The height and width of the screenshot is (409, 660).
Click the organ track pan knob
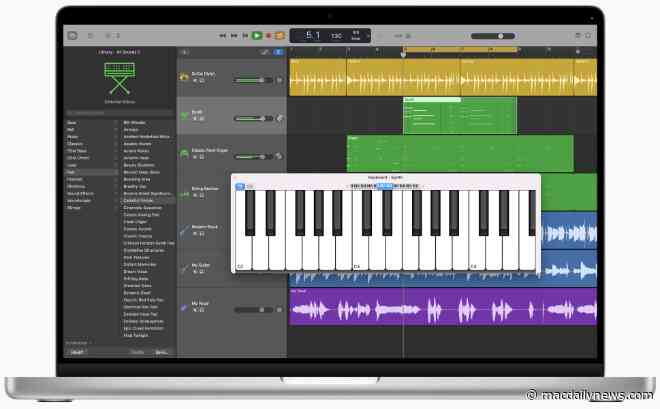(x=279, y=157)
